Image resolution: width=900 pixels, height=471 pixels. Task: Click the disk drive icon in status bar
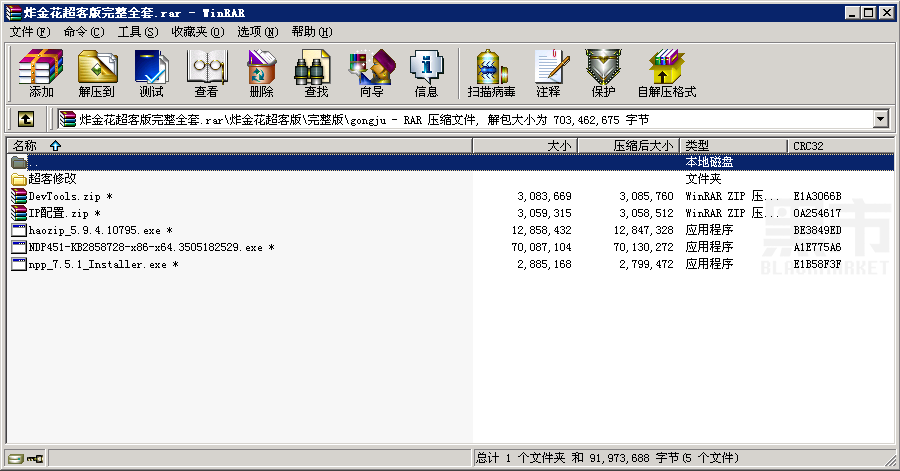coord(15,458)
